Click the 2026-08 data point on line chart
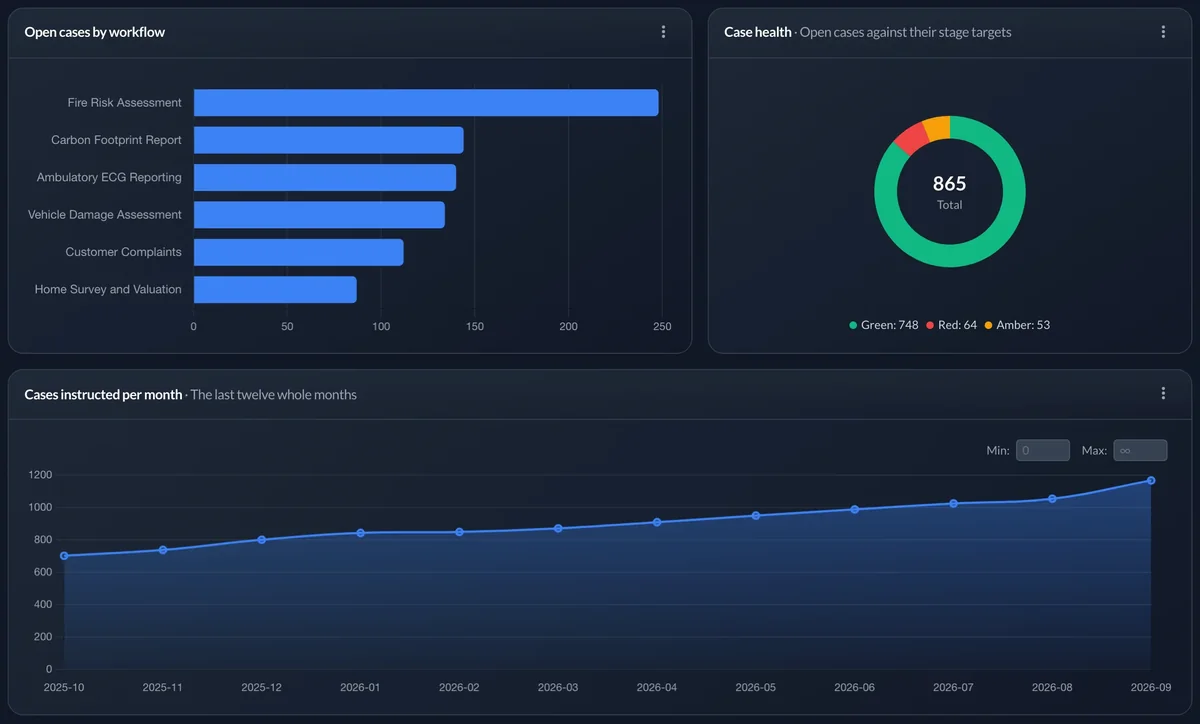The image size is (1200, 724). 1052,498
